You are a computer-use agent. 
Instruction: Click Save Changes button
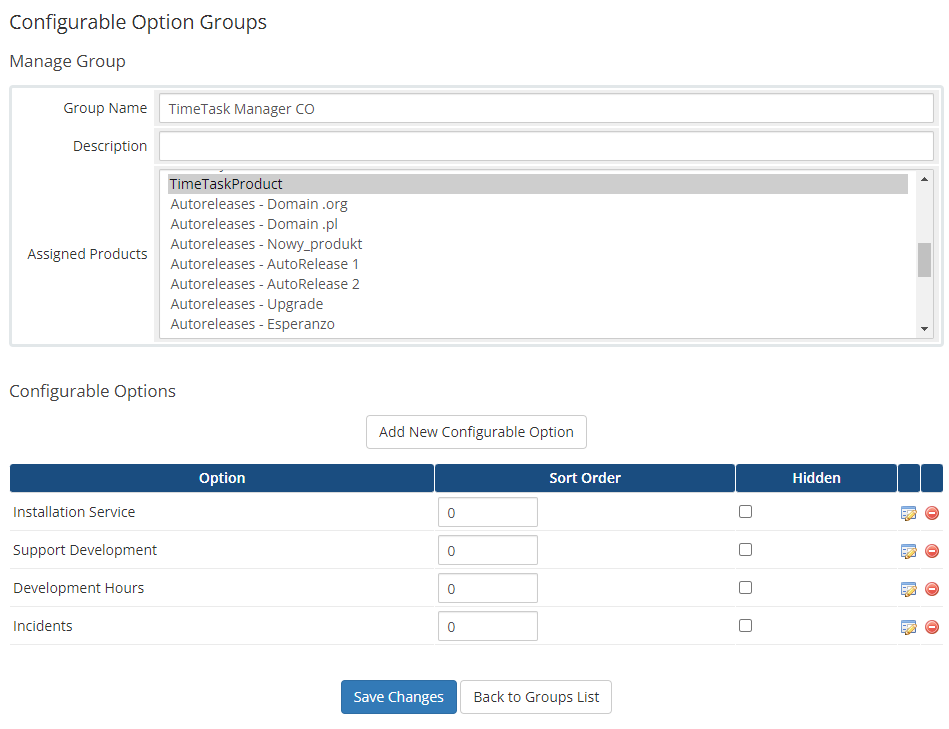(399, 697)
